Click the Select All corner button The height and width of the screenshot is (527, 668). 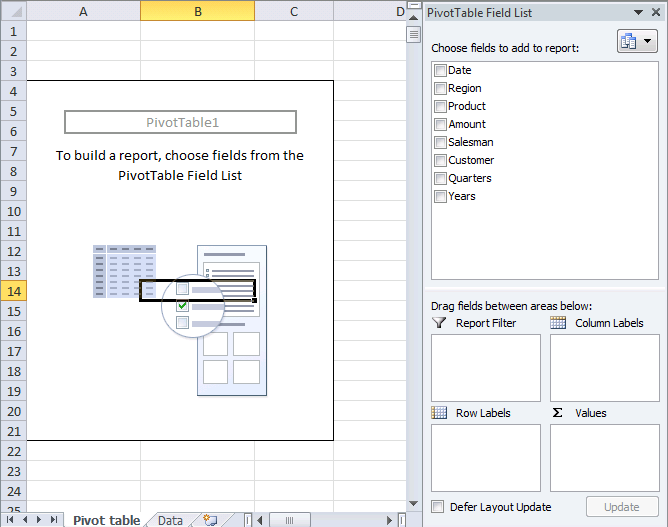pos(14,12)
